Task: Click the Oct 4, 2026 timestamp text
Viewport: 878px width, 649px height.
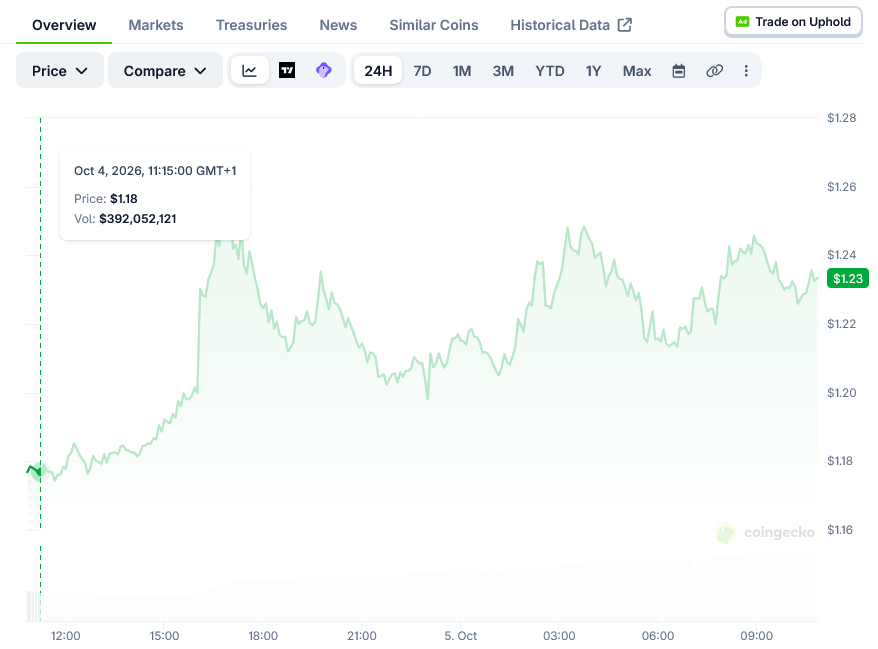Action: (155, 171)
